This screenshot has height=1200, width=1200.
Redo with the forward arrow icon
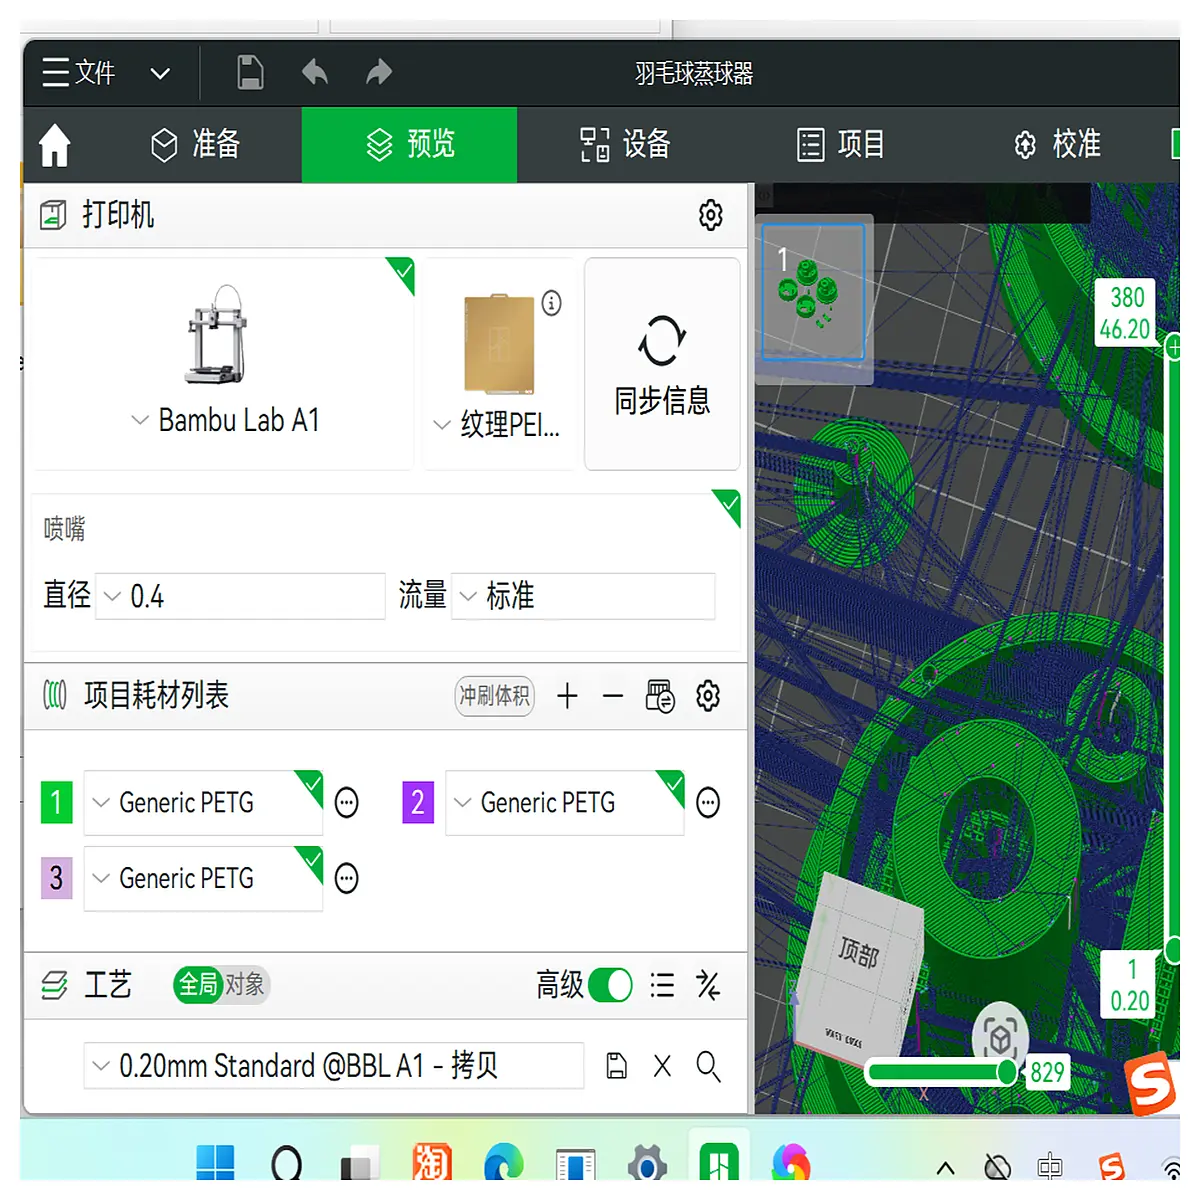click(x=379, y=72)
